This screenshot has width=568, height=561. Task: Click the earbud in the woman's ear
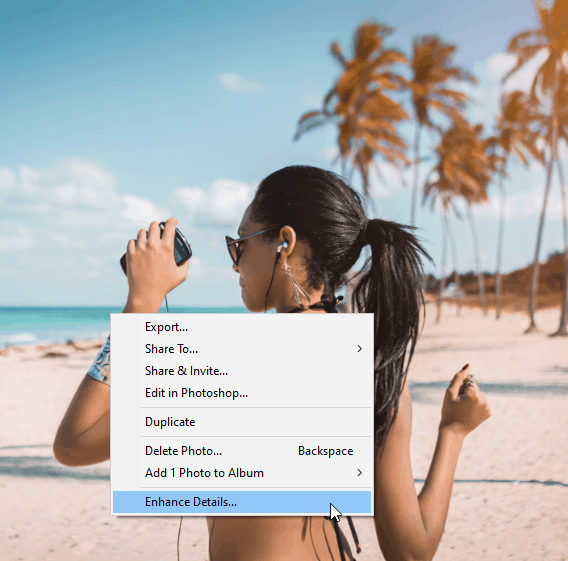(282, 248)
